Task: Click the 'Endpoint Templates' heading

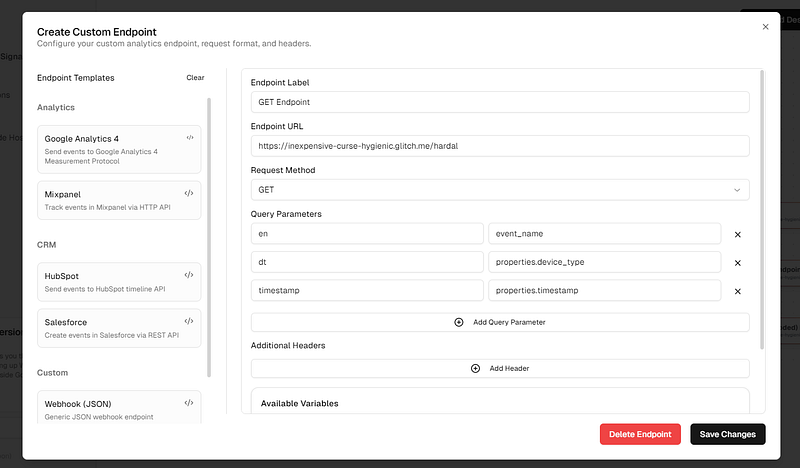Action: [x=76, y=78]
